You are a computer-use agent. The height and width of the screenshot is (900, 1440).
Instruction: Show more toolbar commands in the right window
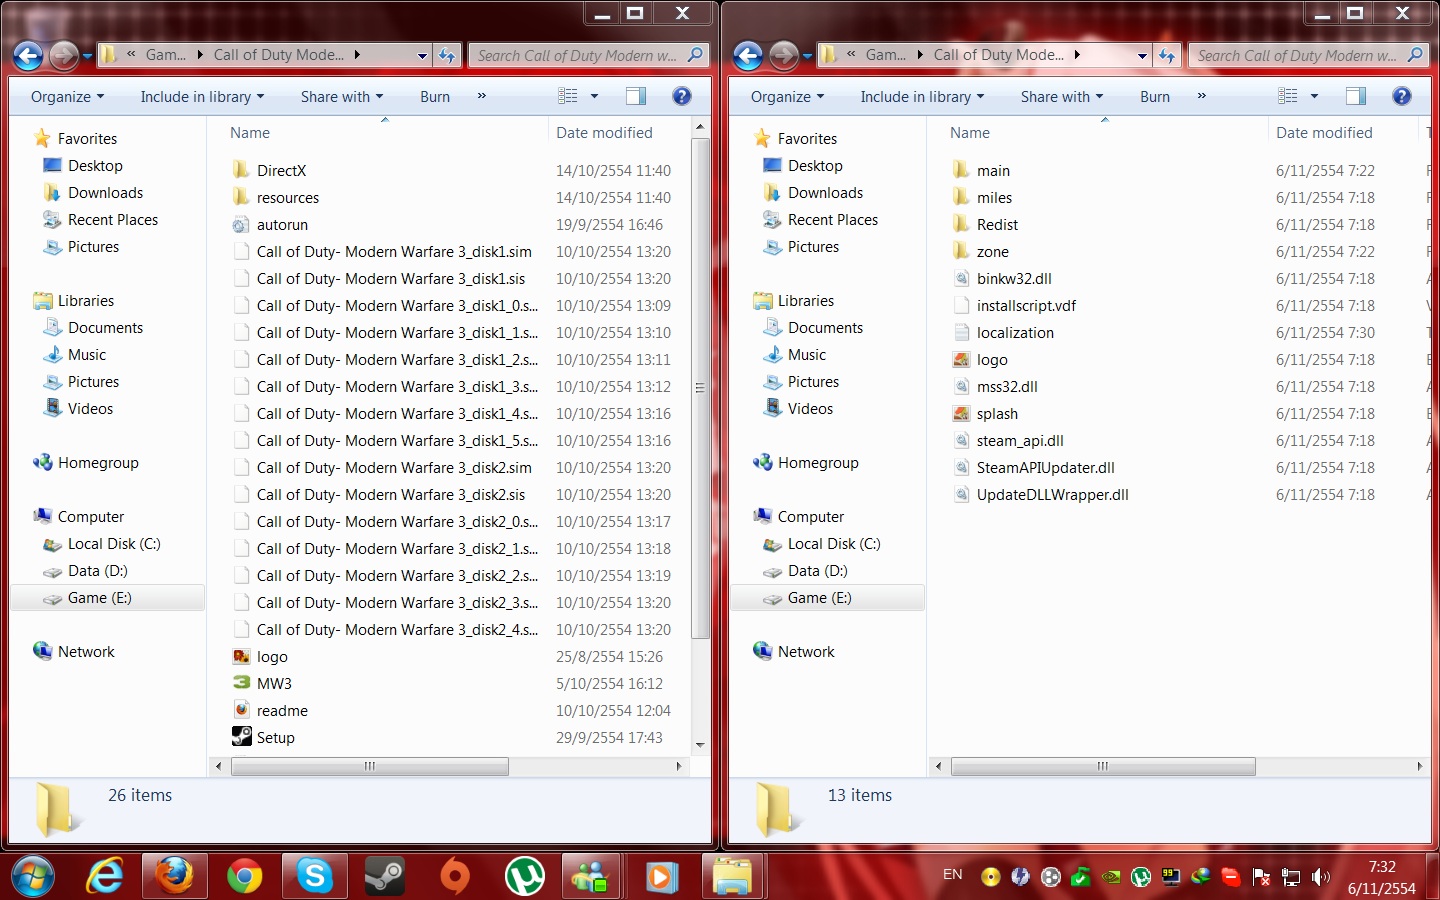click(x=1201, y=96)
